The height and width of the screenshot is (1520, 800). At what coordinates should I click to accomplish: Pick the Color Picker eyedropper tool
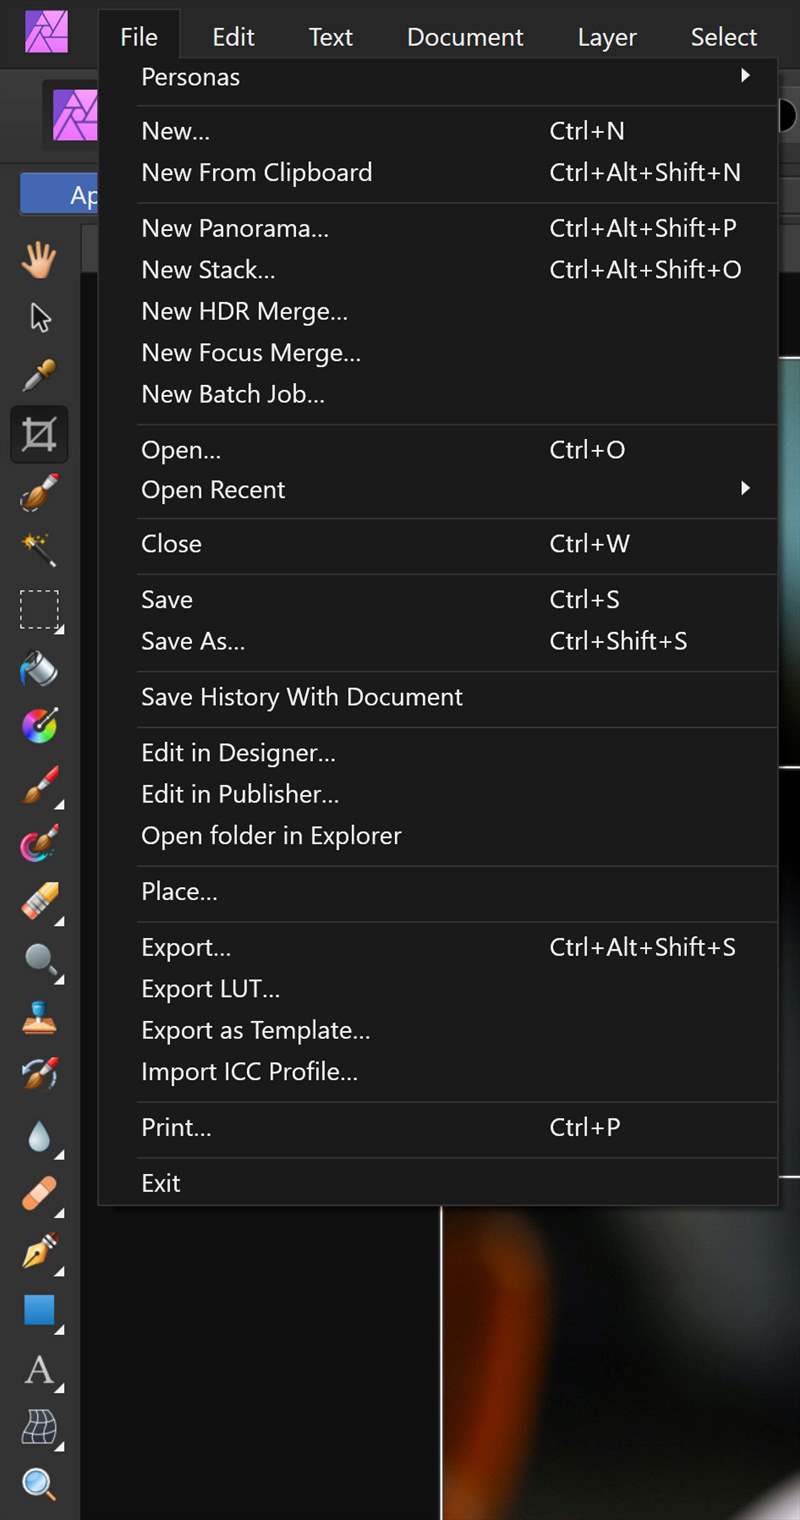point(39,376)
